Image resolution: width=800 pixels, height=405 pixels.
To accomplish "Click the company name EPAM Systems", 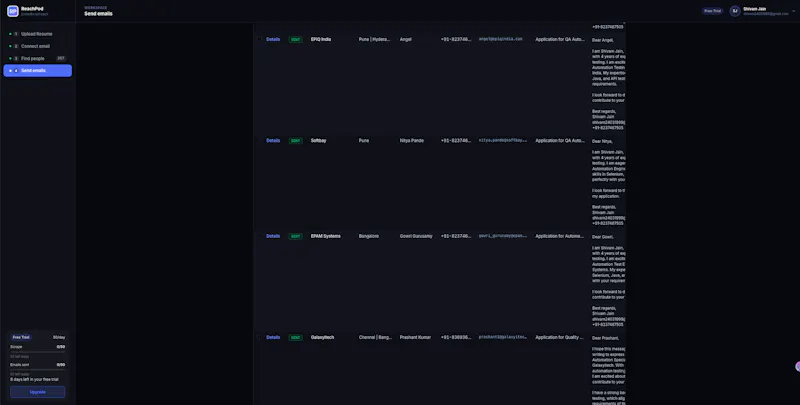I will pyautogui.click(x=326, y=236).
